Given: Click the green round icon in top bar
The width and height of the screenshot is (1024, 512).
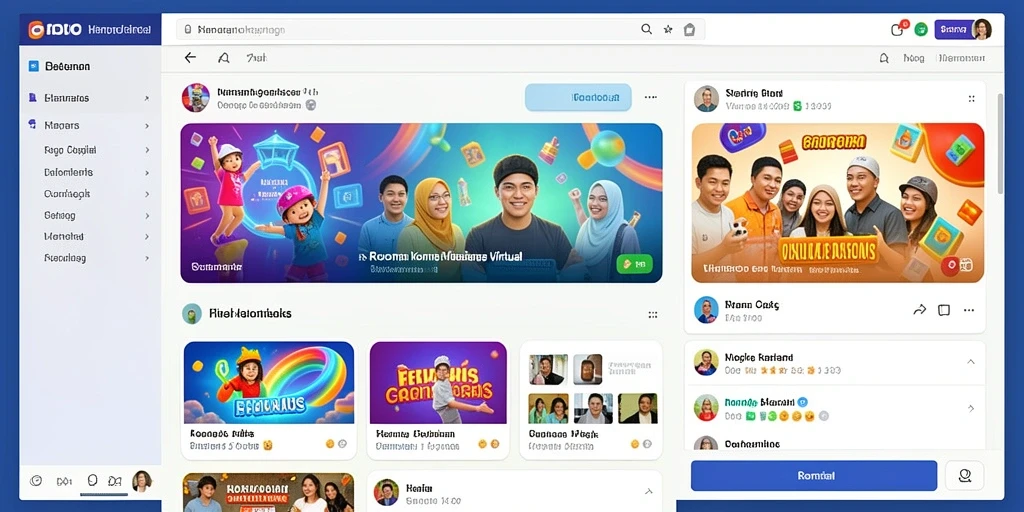Looking at the screenshot, I should (x=921, y=29).
